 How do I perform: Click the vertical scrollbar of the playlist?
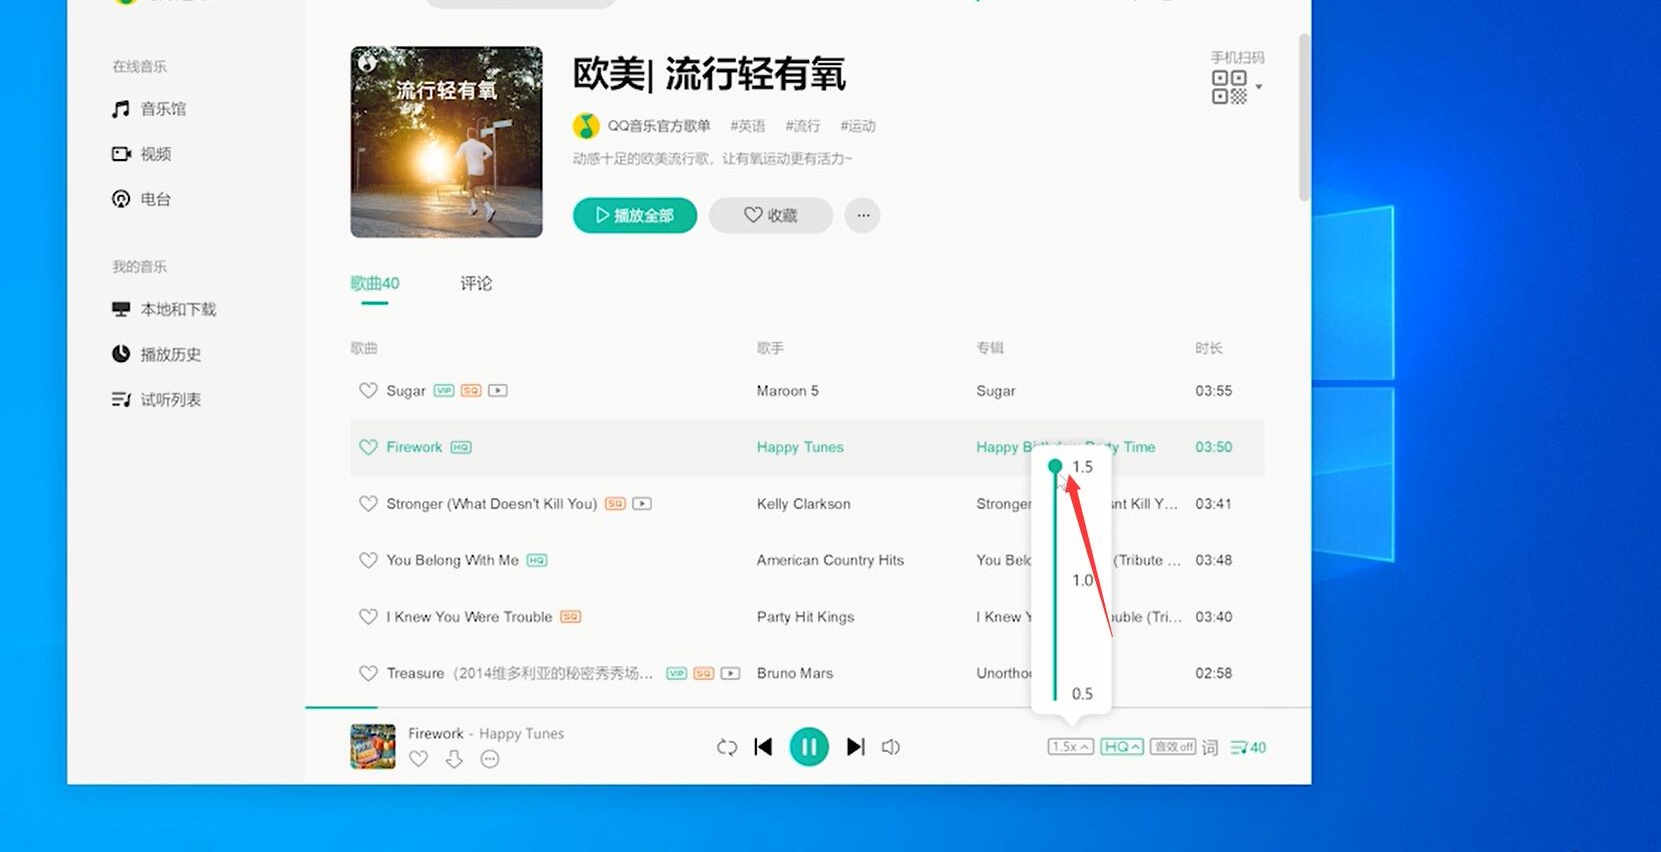pyautogui.click(x=1303, y=117)
